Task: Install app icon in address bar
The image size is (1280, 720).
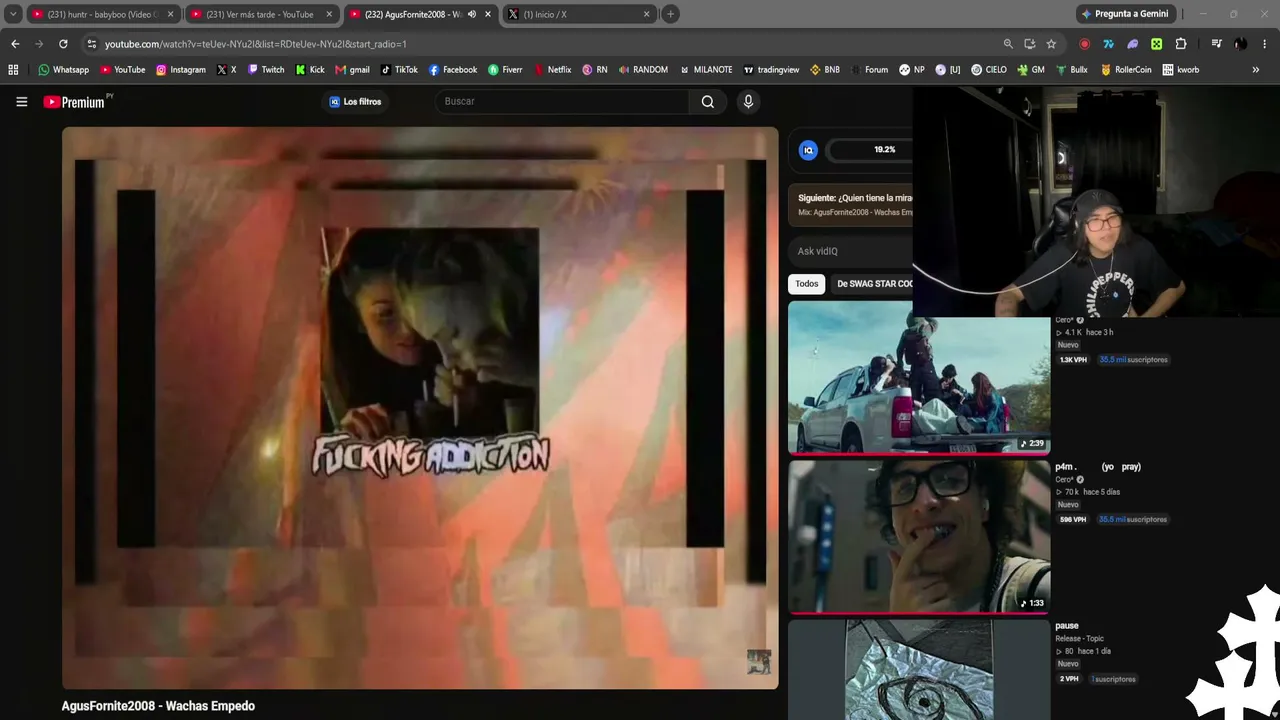Action: [x=1030, y=44]
